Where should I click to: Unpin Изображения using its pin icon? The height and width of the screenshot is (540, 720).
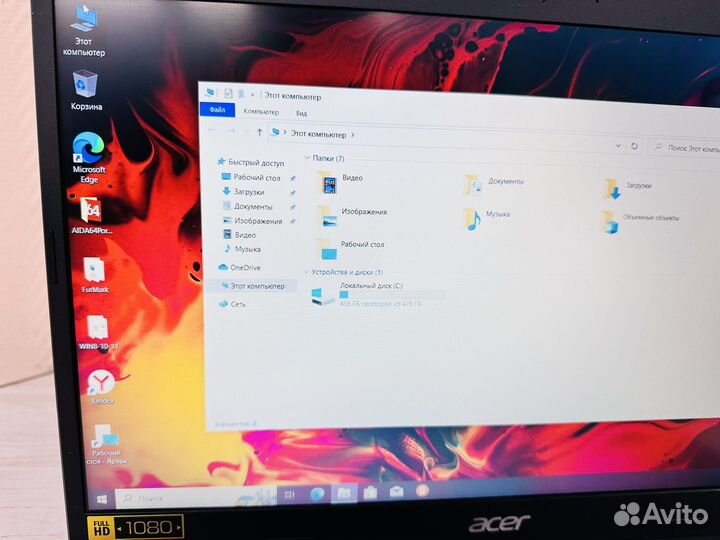coord(292,221)
